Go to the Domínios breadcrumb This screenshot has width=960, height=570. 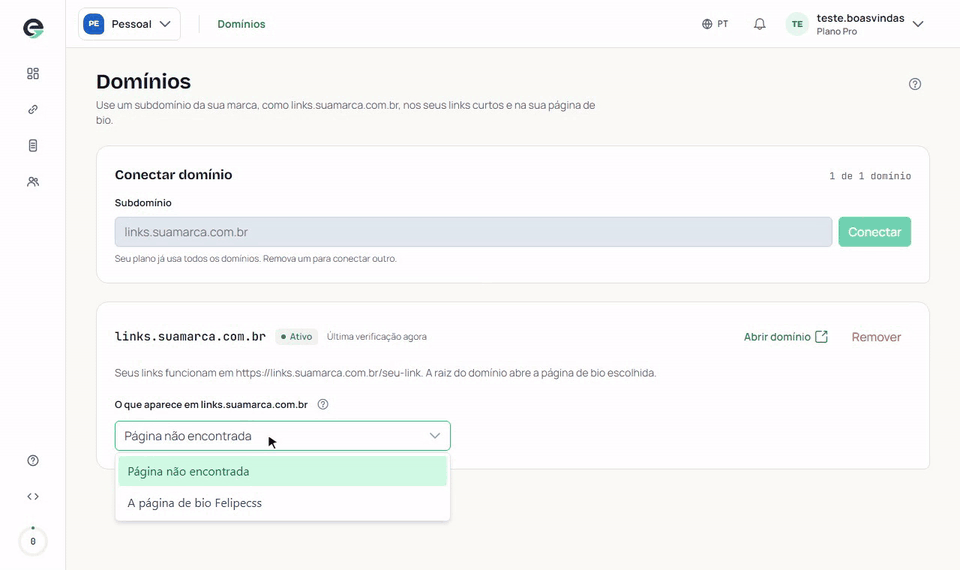click(x=241, y=24)
